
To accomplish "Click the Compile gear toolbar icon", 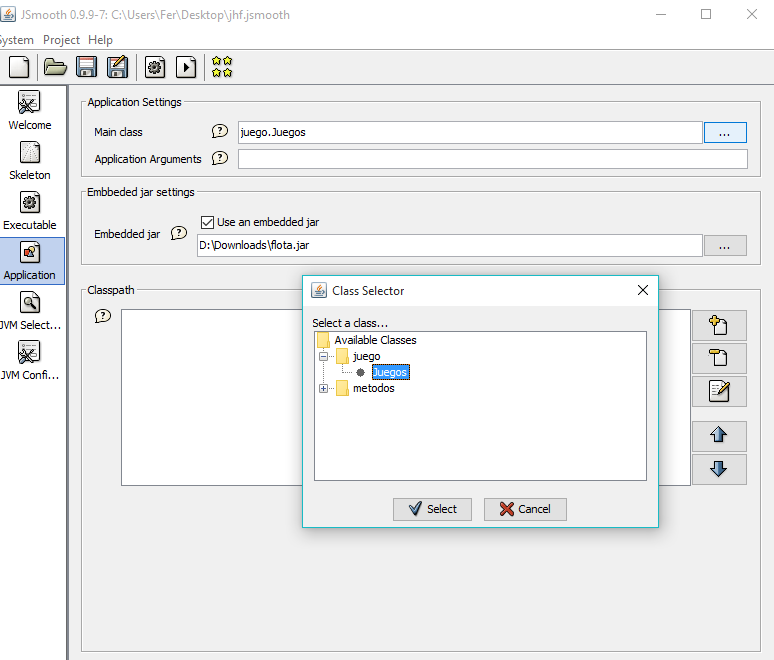I will click(155, 67).
